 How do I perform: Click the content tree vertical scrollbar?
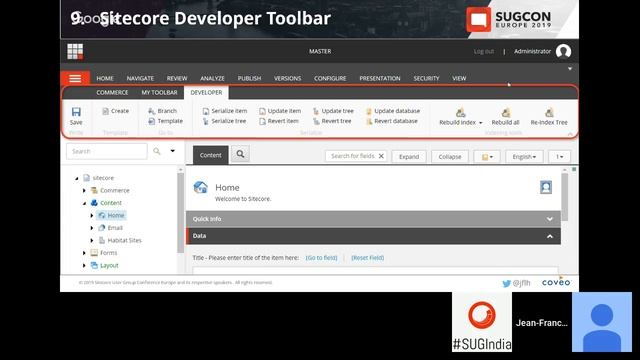pos(180,212)
